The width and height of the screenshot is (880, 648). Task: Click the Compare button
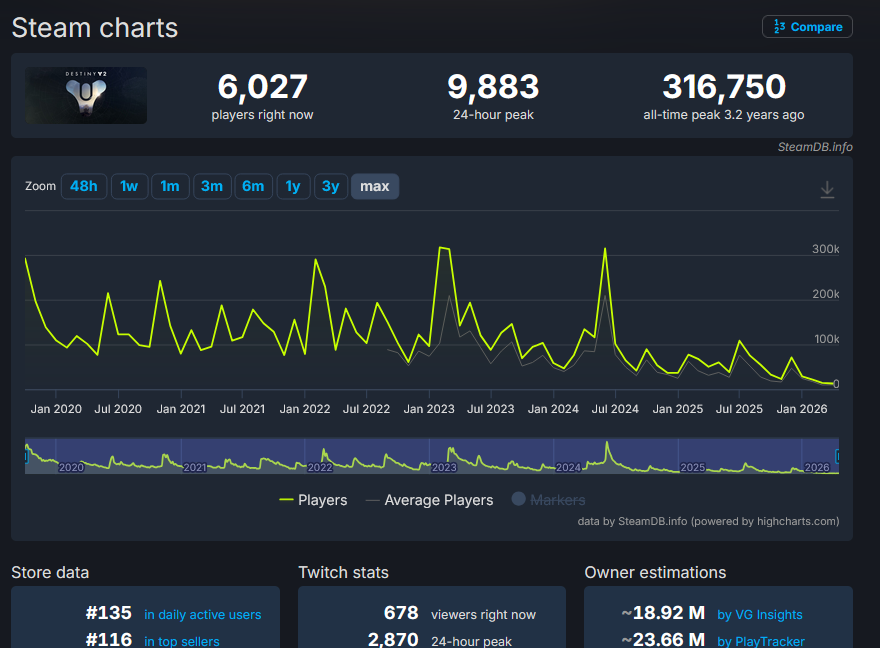(807, 27)
